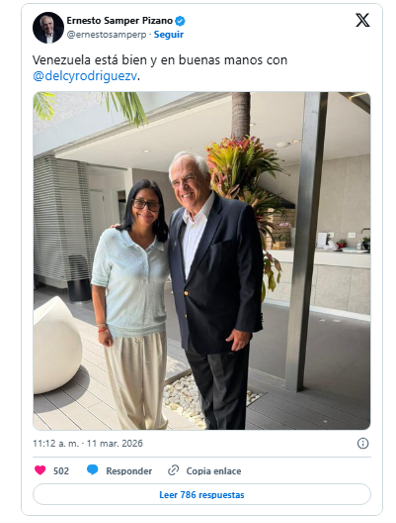The width and height of the screenshot is (396, 523).
Task: Click the tweet text about Venezuela
Action: point(160,68)
